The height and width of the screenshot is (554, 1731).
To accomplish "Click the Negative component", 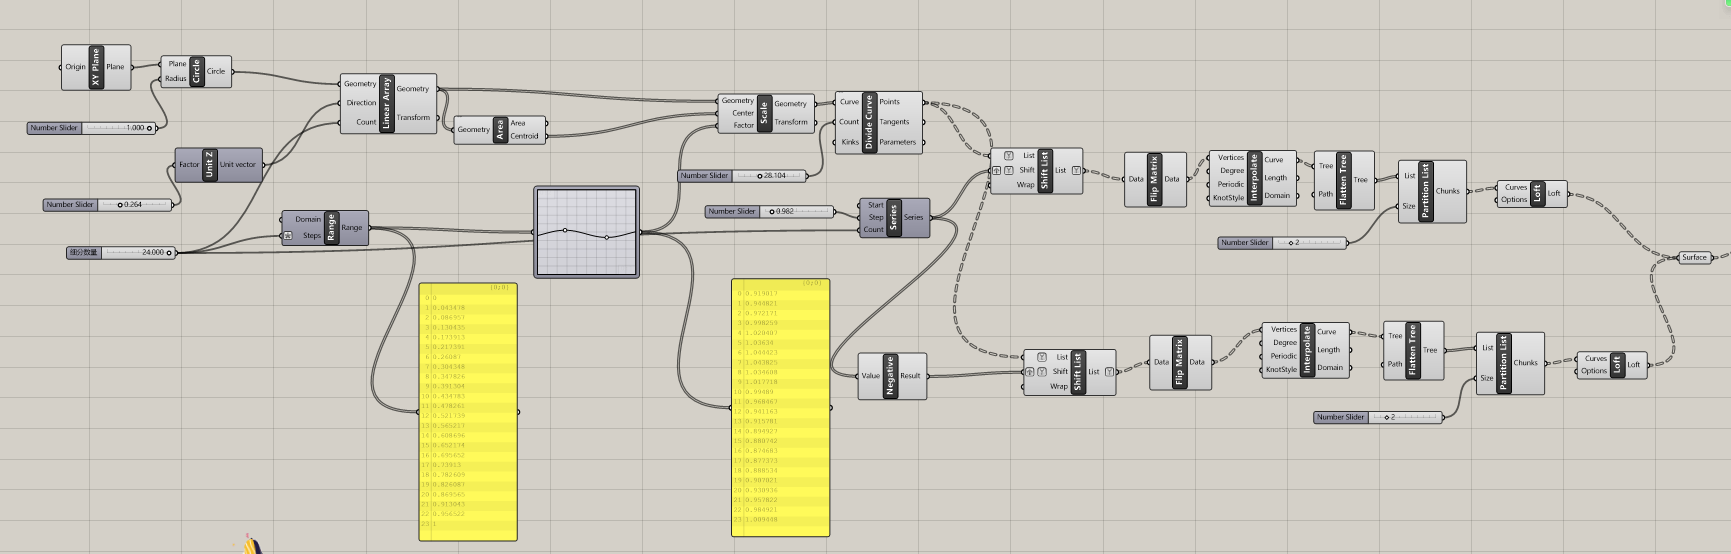I will [890, 376].
